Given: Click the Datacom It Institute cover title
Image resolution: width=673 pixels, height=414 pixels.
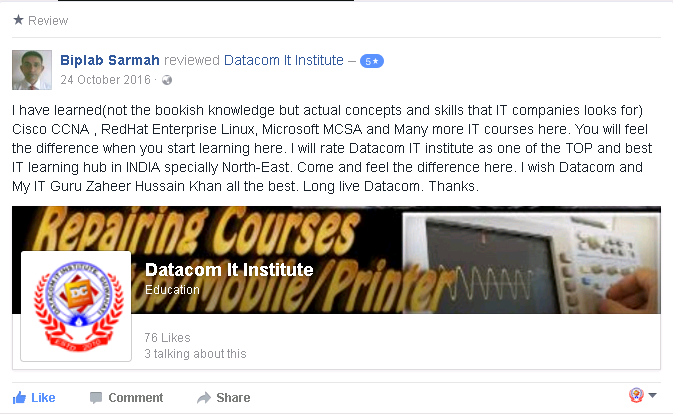Looking at the screenshot, I should (x=229, y=270).
